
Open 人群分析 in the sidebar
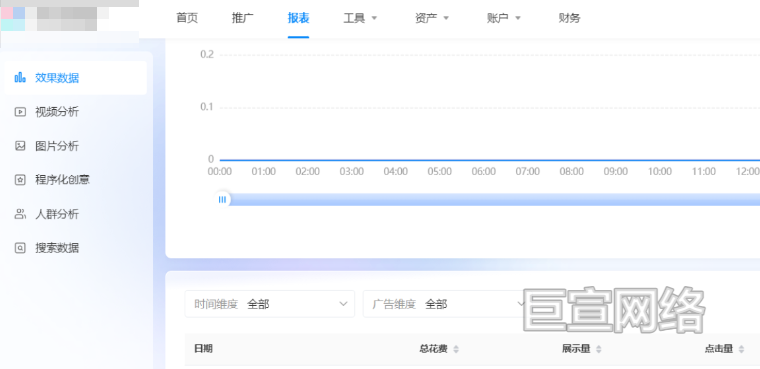76,214
